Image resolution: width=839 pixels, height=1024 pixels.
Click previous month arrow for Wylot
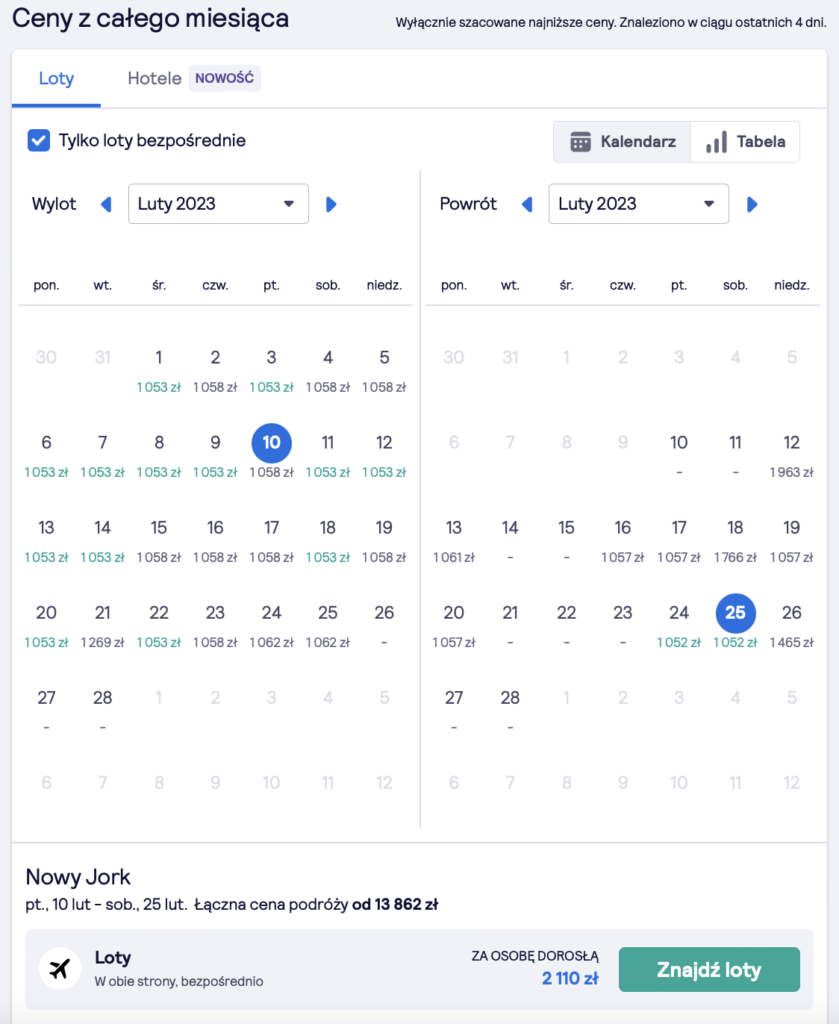pyautogui.click(x=106, y=205)
